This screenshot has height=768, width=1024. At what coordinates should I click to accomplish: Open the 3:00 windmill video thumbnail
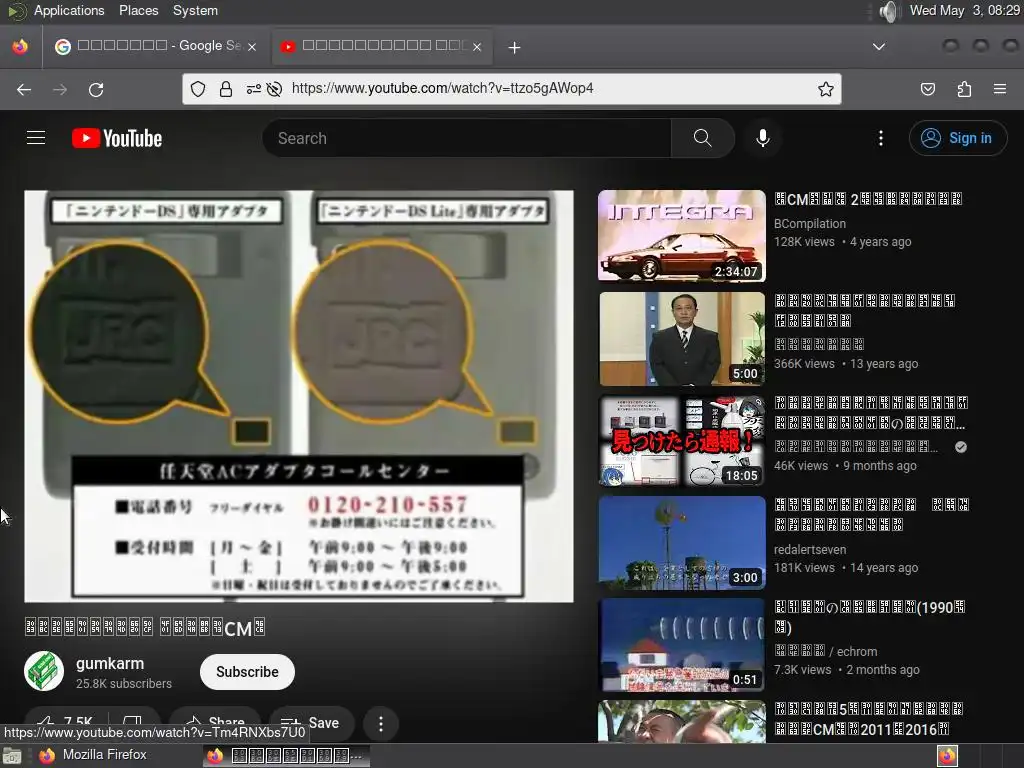682,542
